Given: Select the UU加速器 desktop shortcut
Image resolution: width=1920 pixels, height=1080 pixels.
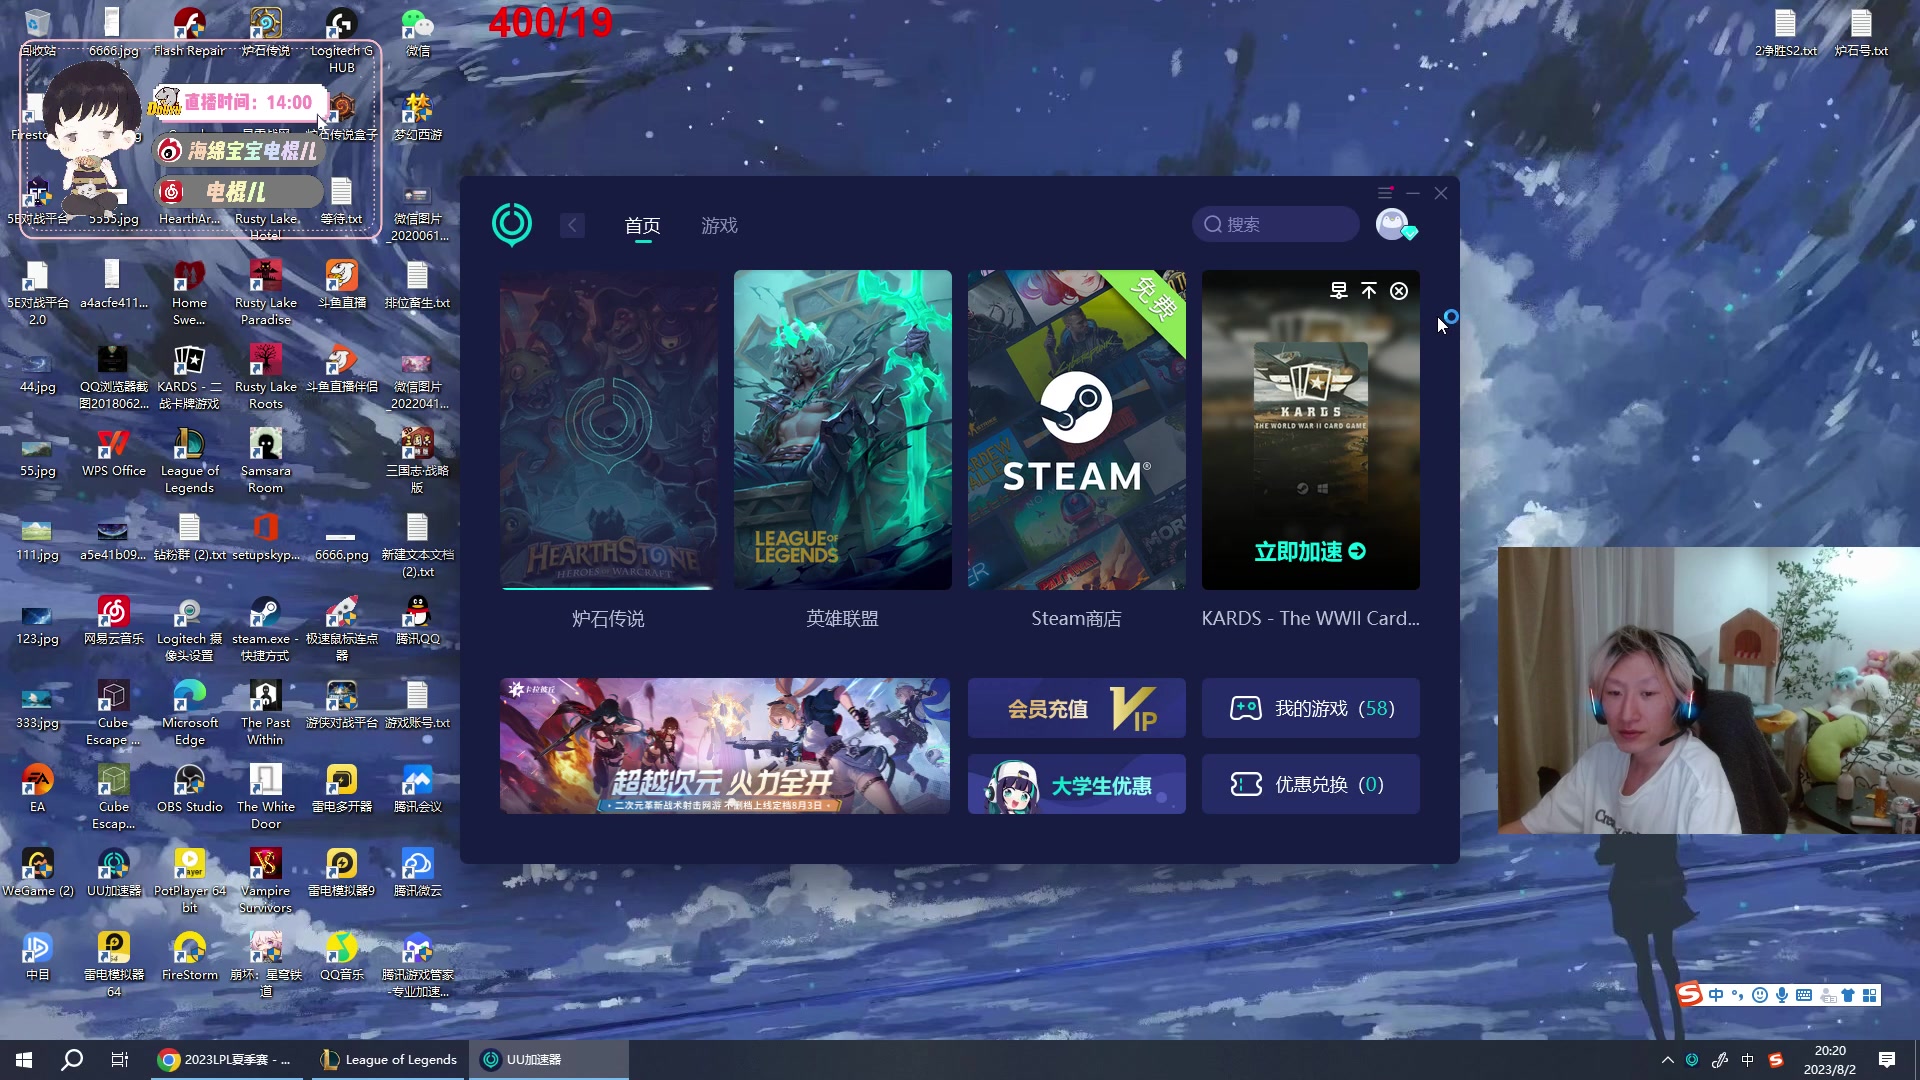Looking at the screenshot, I should click(x=114, y=872).
